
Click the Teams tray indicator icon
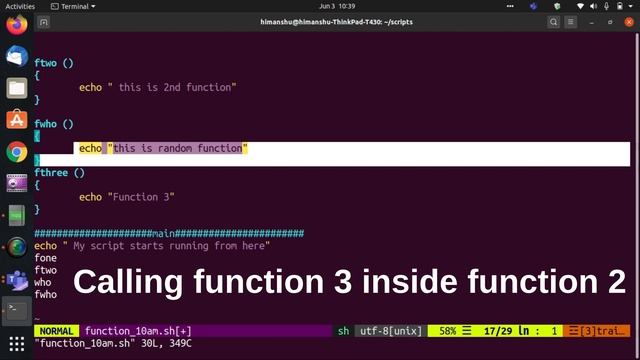[533, 6]
